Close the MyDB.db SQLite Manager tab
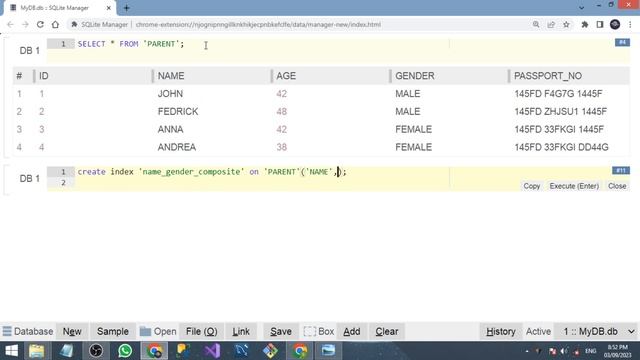The image size is (640, 360). click(x=109, y=8)
